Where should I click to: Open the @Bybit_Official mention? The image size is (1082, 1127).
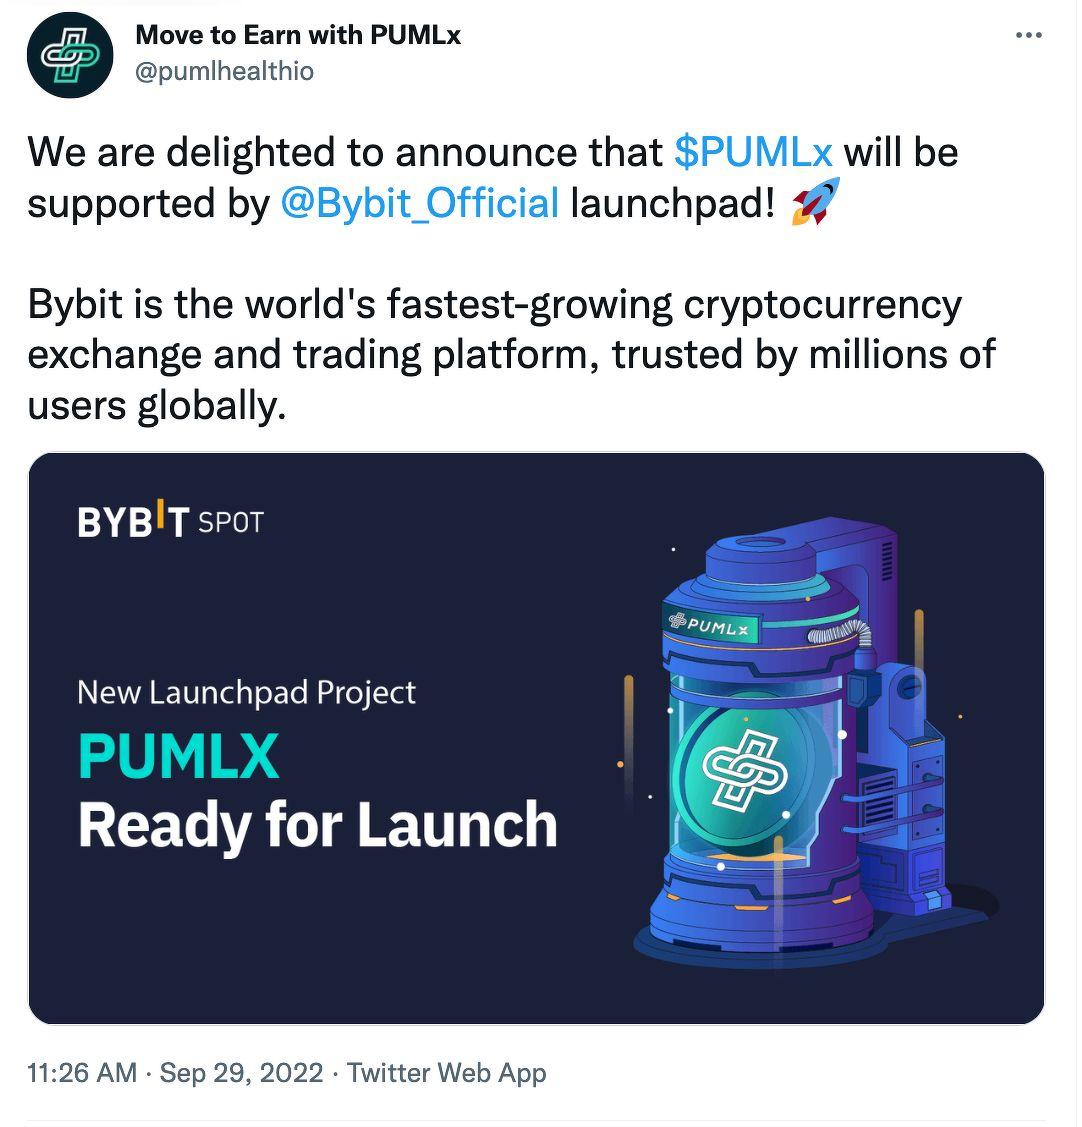pos(420,203)
